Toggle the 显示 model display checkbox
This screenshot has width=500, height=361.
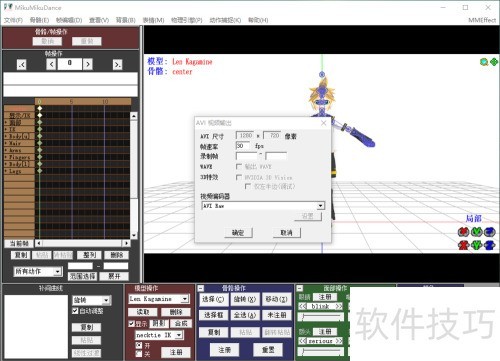click(x=131, y=324)
